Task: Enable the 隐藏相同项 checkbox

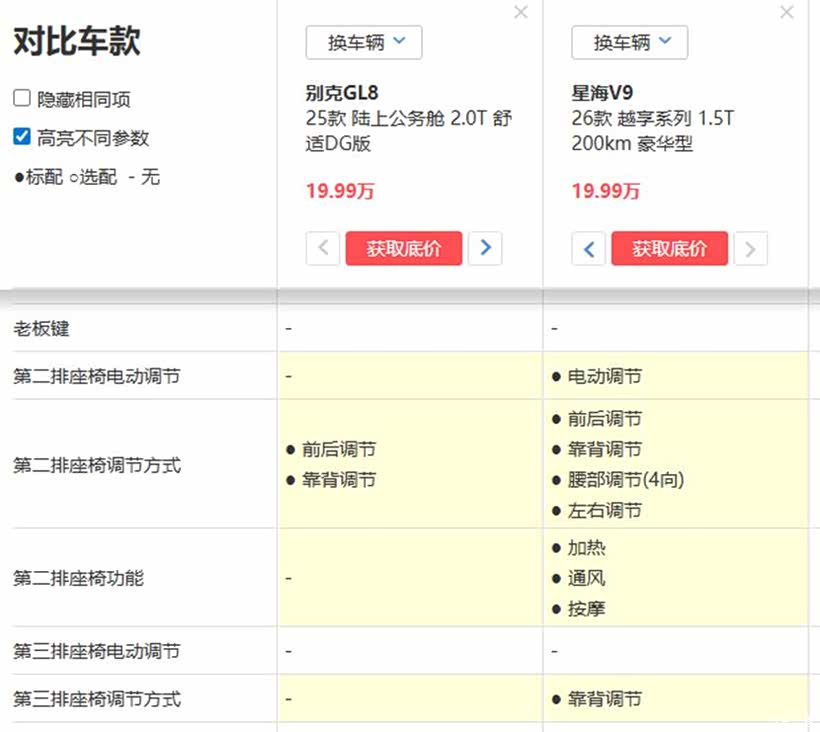Action: [22, 99]
